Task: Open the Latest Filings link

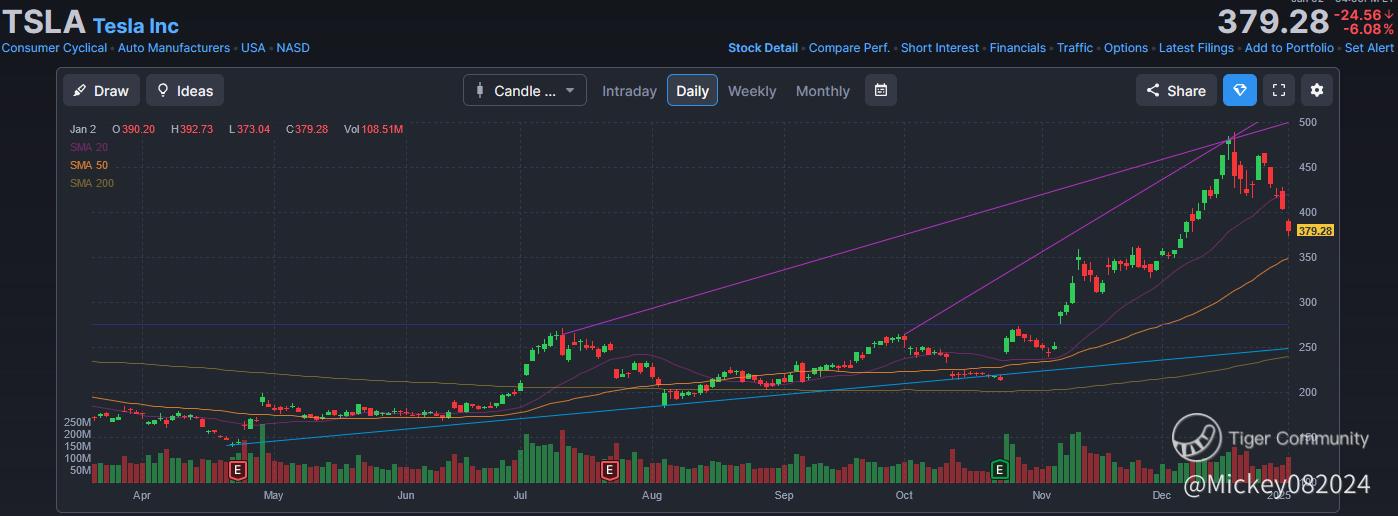Action: click(x=1196, y=48)
